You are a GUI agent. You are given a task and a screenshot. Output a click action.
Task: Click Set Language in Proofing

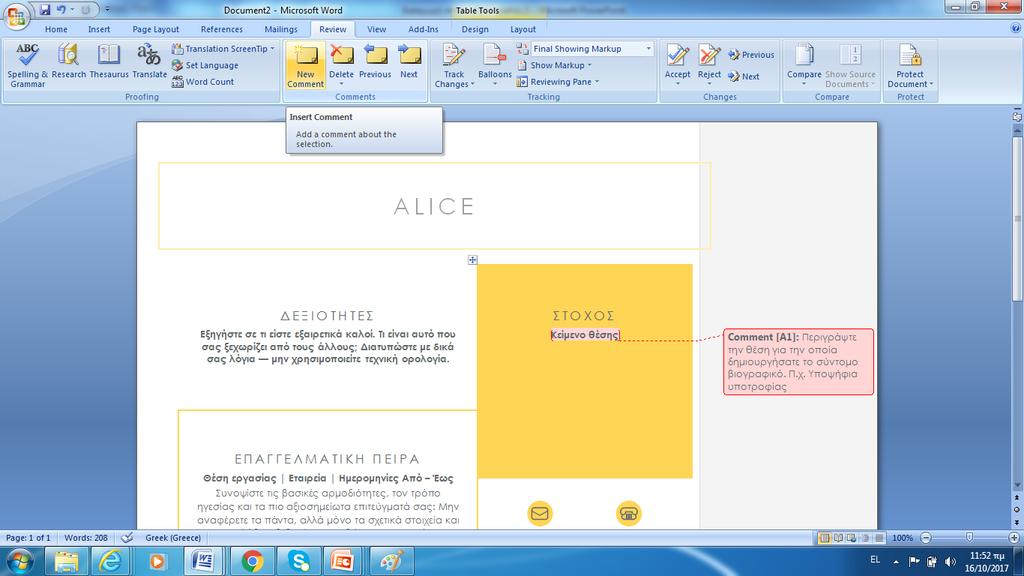point(205,65)
